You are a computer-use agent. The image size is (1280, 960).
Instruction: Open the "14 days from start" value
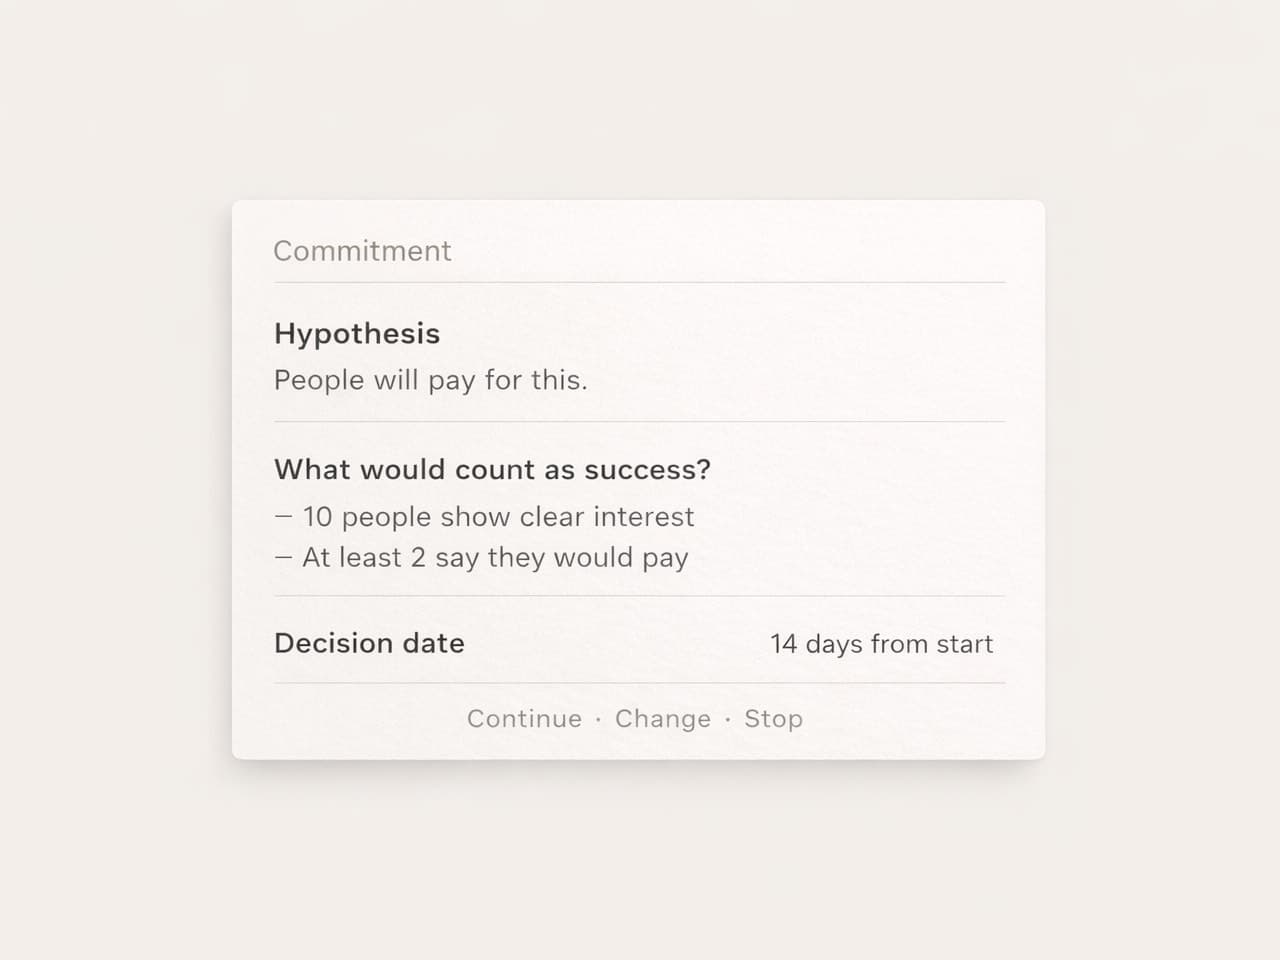(881, 644)
